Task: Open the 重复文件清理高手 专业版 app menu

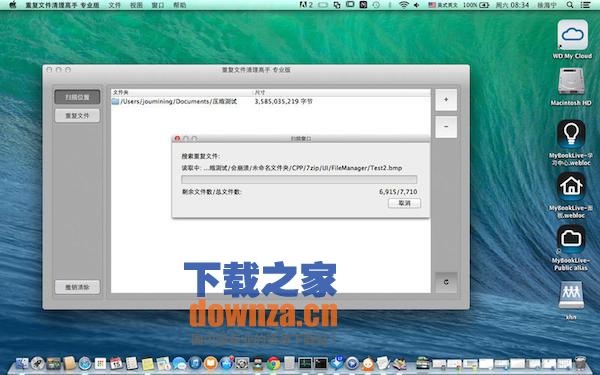Action: click(x=62, y=5)
